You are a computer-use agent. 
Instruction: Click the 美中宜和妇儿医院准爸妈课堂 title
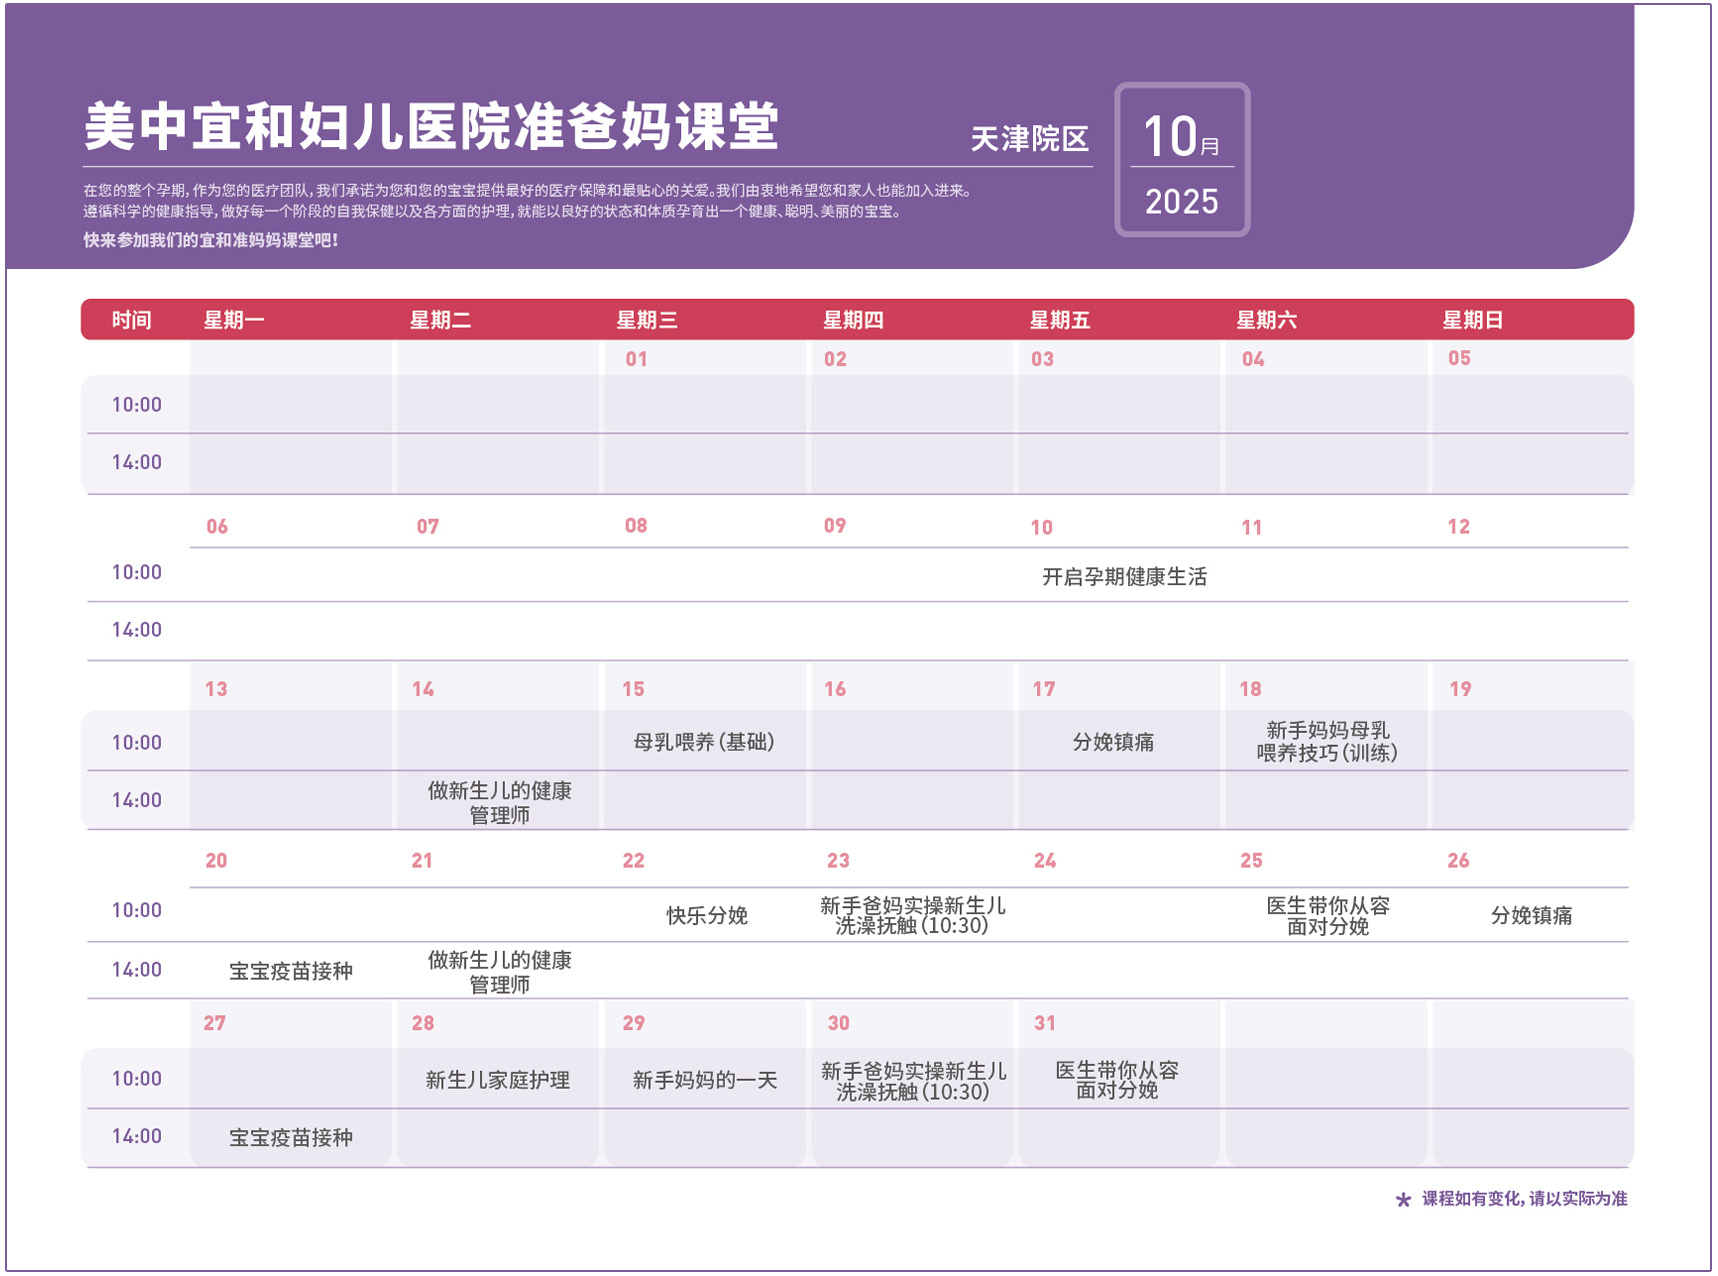pos(431,127)
